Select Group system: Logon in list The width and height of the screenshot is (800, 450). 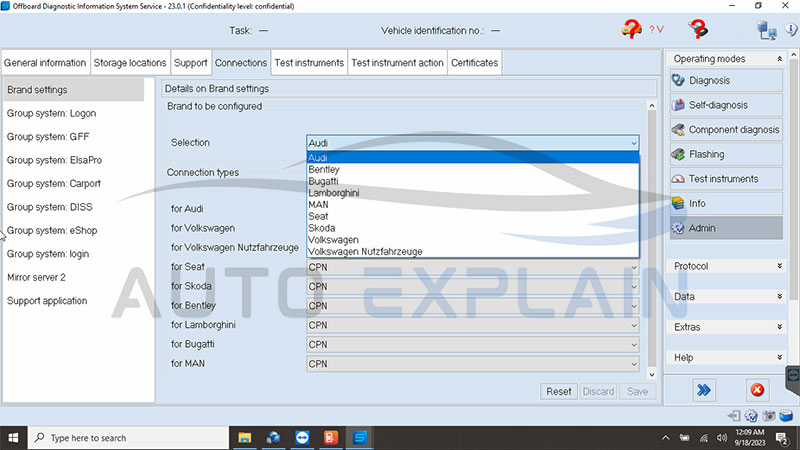pos(74,113)
